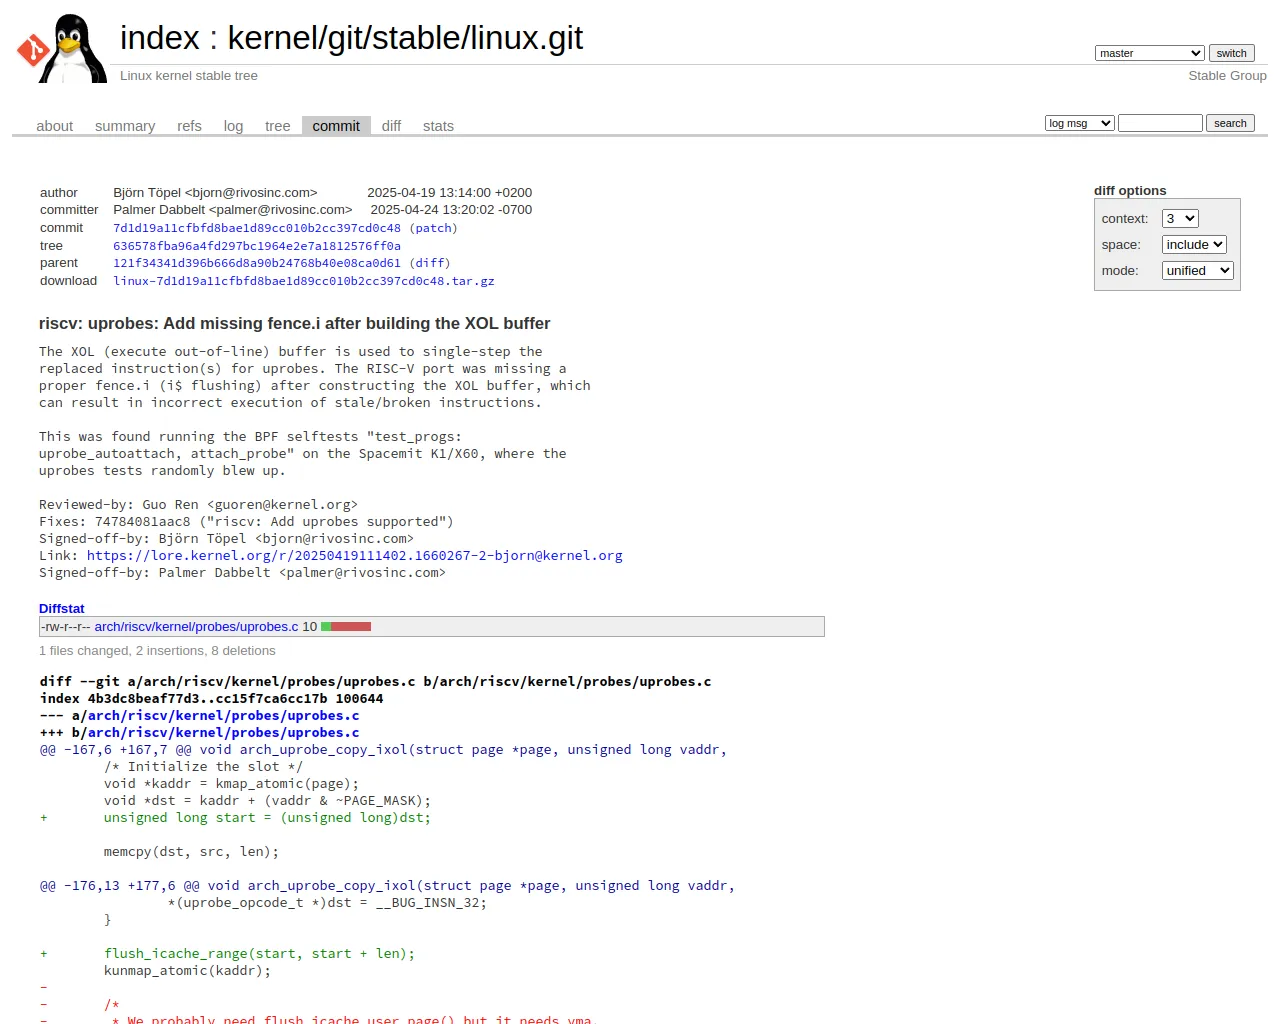
Task: Click the added unsigned long start line
Action: (x=236, y=817)
